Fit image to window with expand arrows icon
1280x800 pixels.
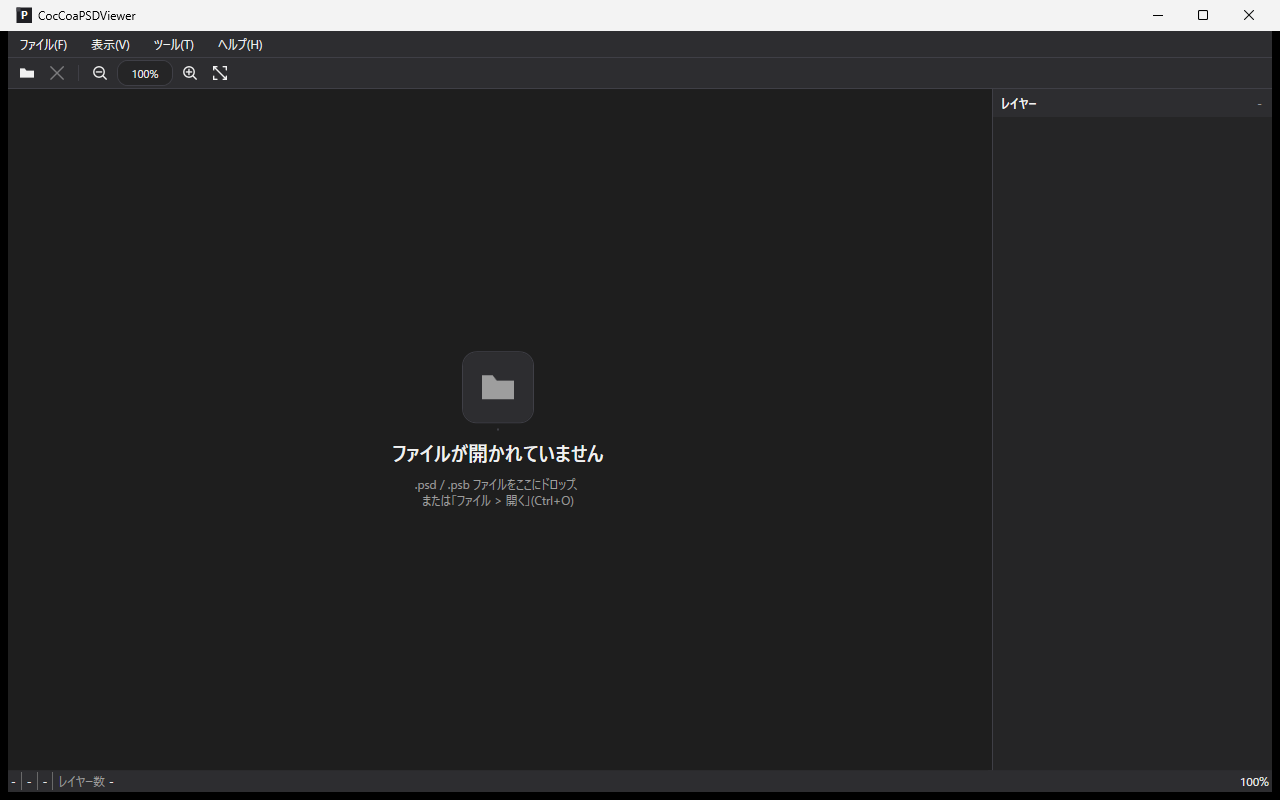[220, 73]
